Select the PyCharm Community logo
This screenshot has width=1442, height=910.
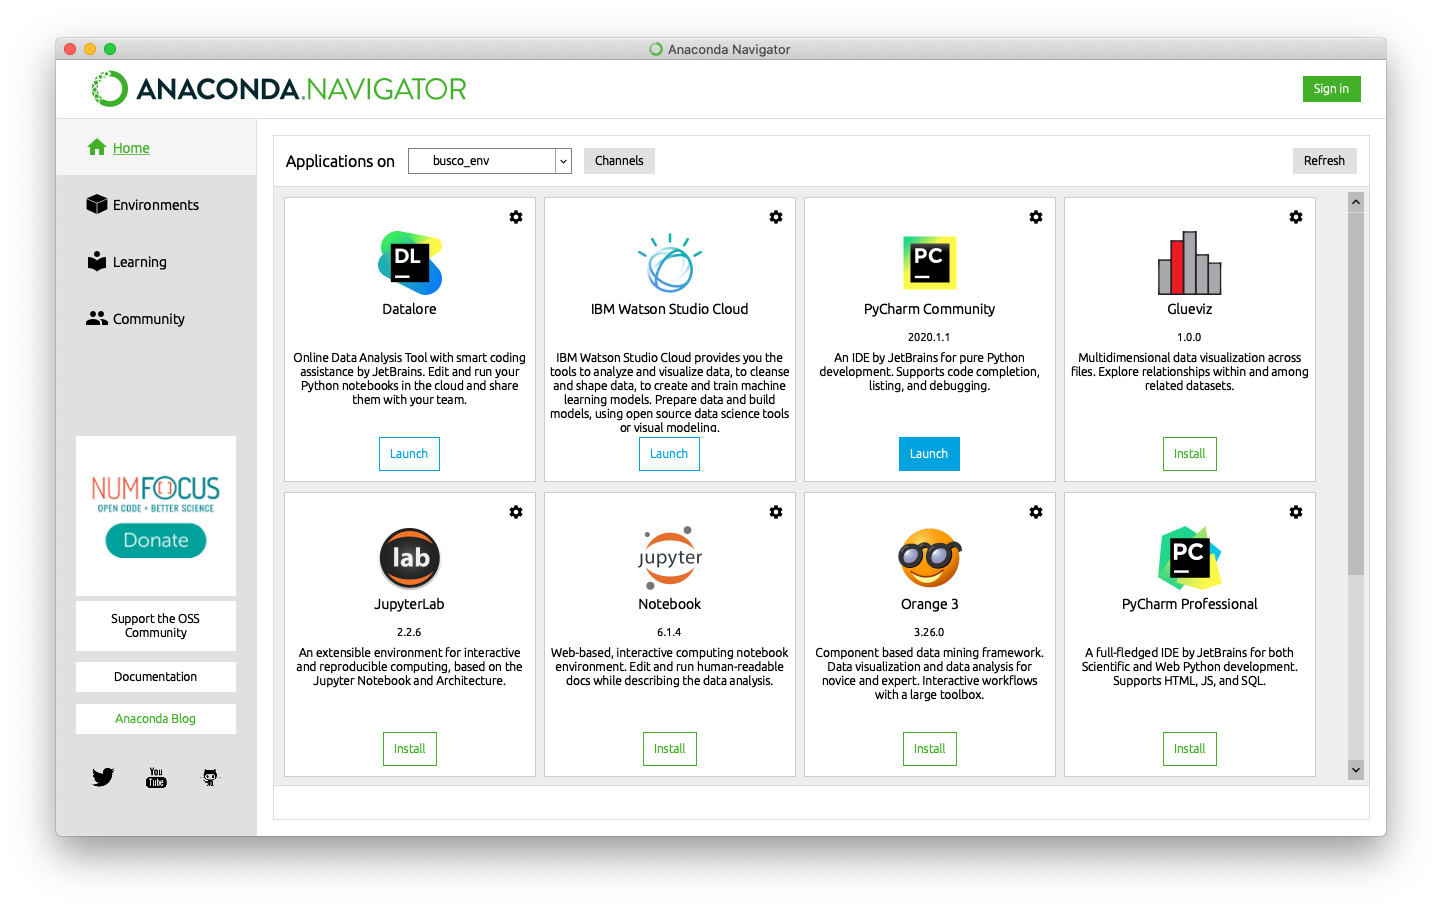tap(929, 262)
